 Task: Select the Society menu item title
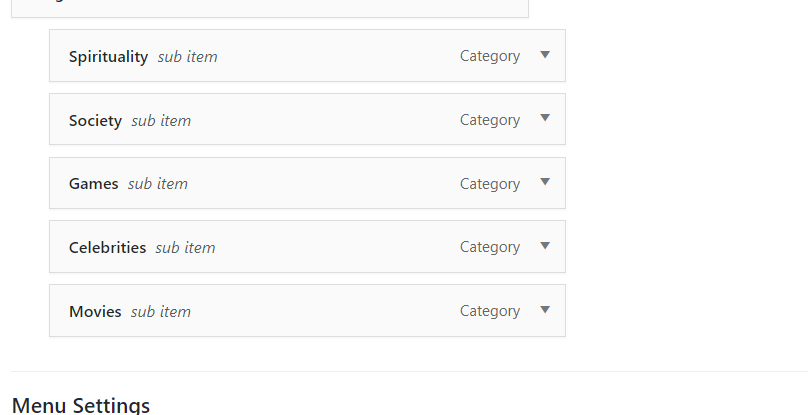tap(95, 121)
